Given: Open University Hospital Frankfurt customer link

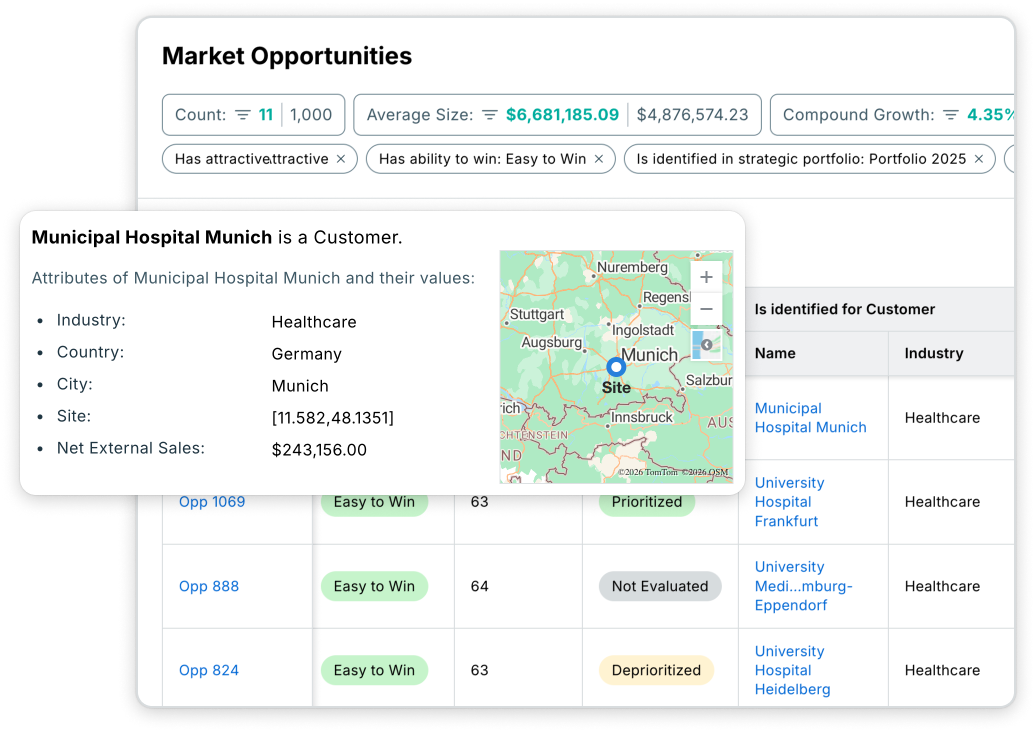Looking at the screenshot, I should coord(789,502).
